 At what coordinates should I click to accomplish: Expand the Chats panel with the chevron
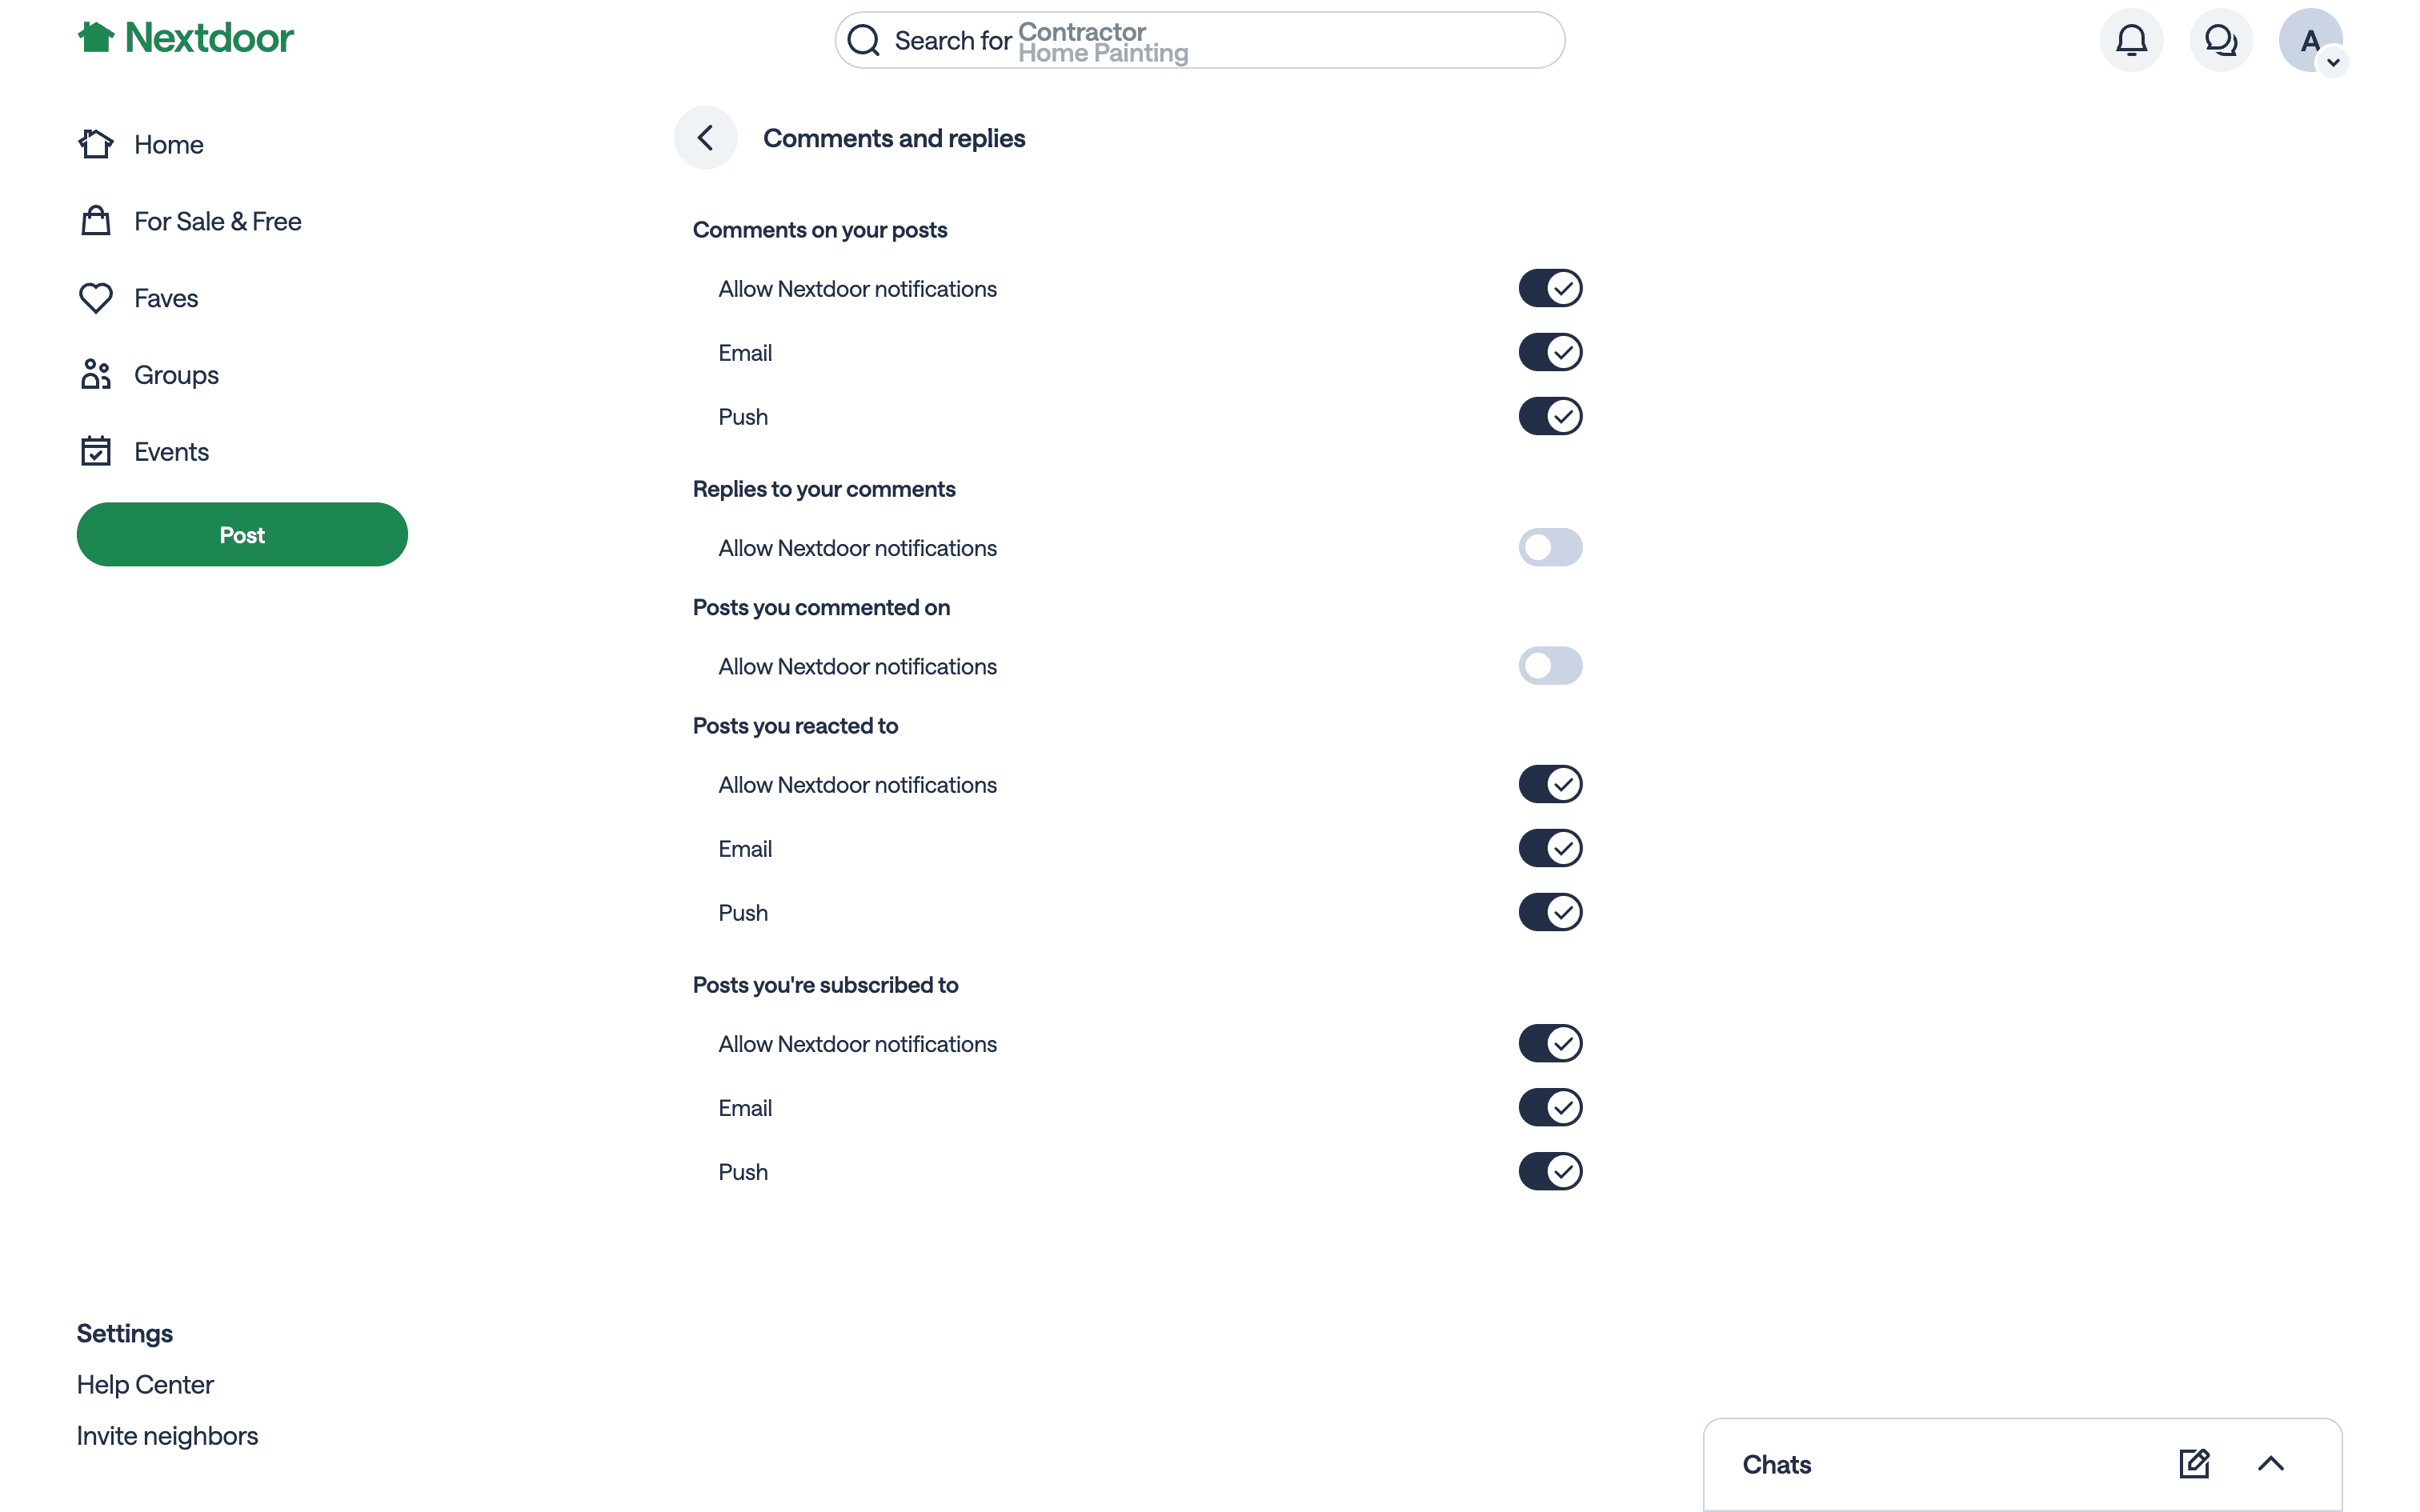(2270, 1464)
